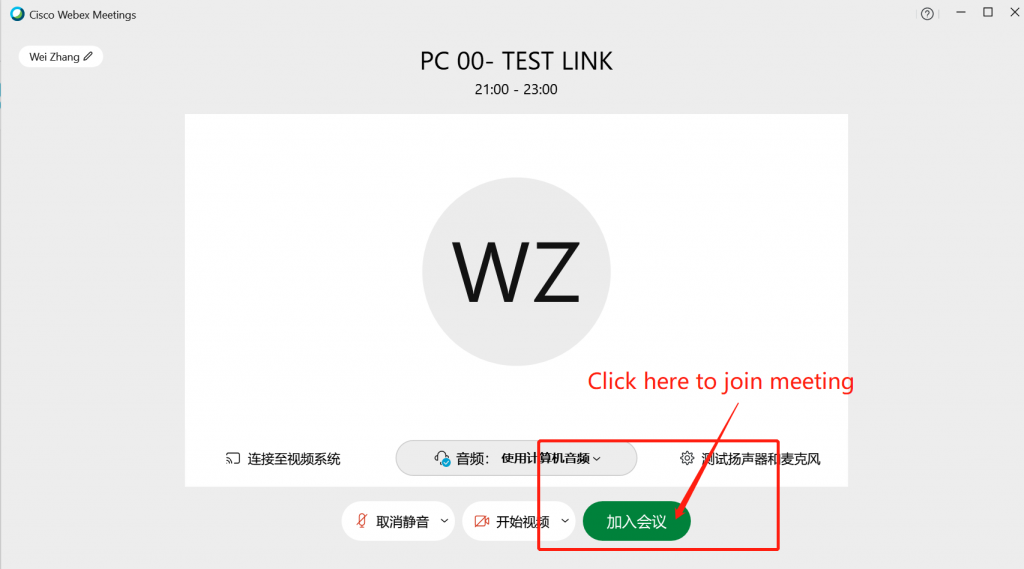Image resolution: width=1024 pixels, height=569 pixels.
Task: Click the cast icon for 连接至视频系统
Action: point(232,459)
